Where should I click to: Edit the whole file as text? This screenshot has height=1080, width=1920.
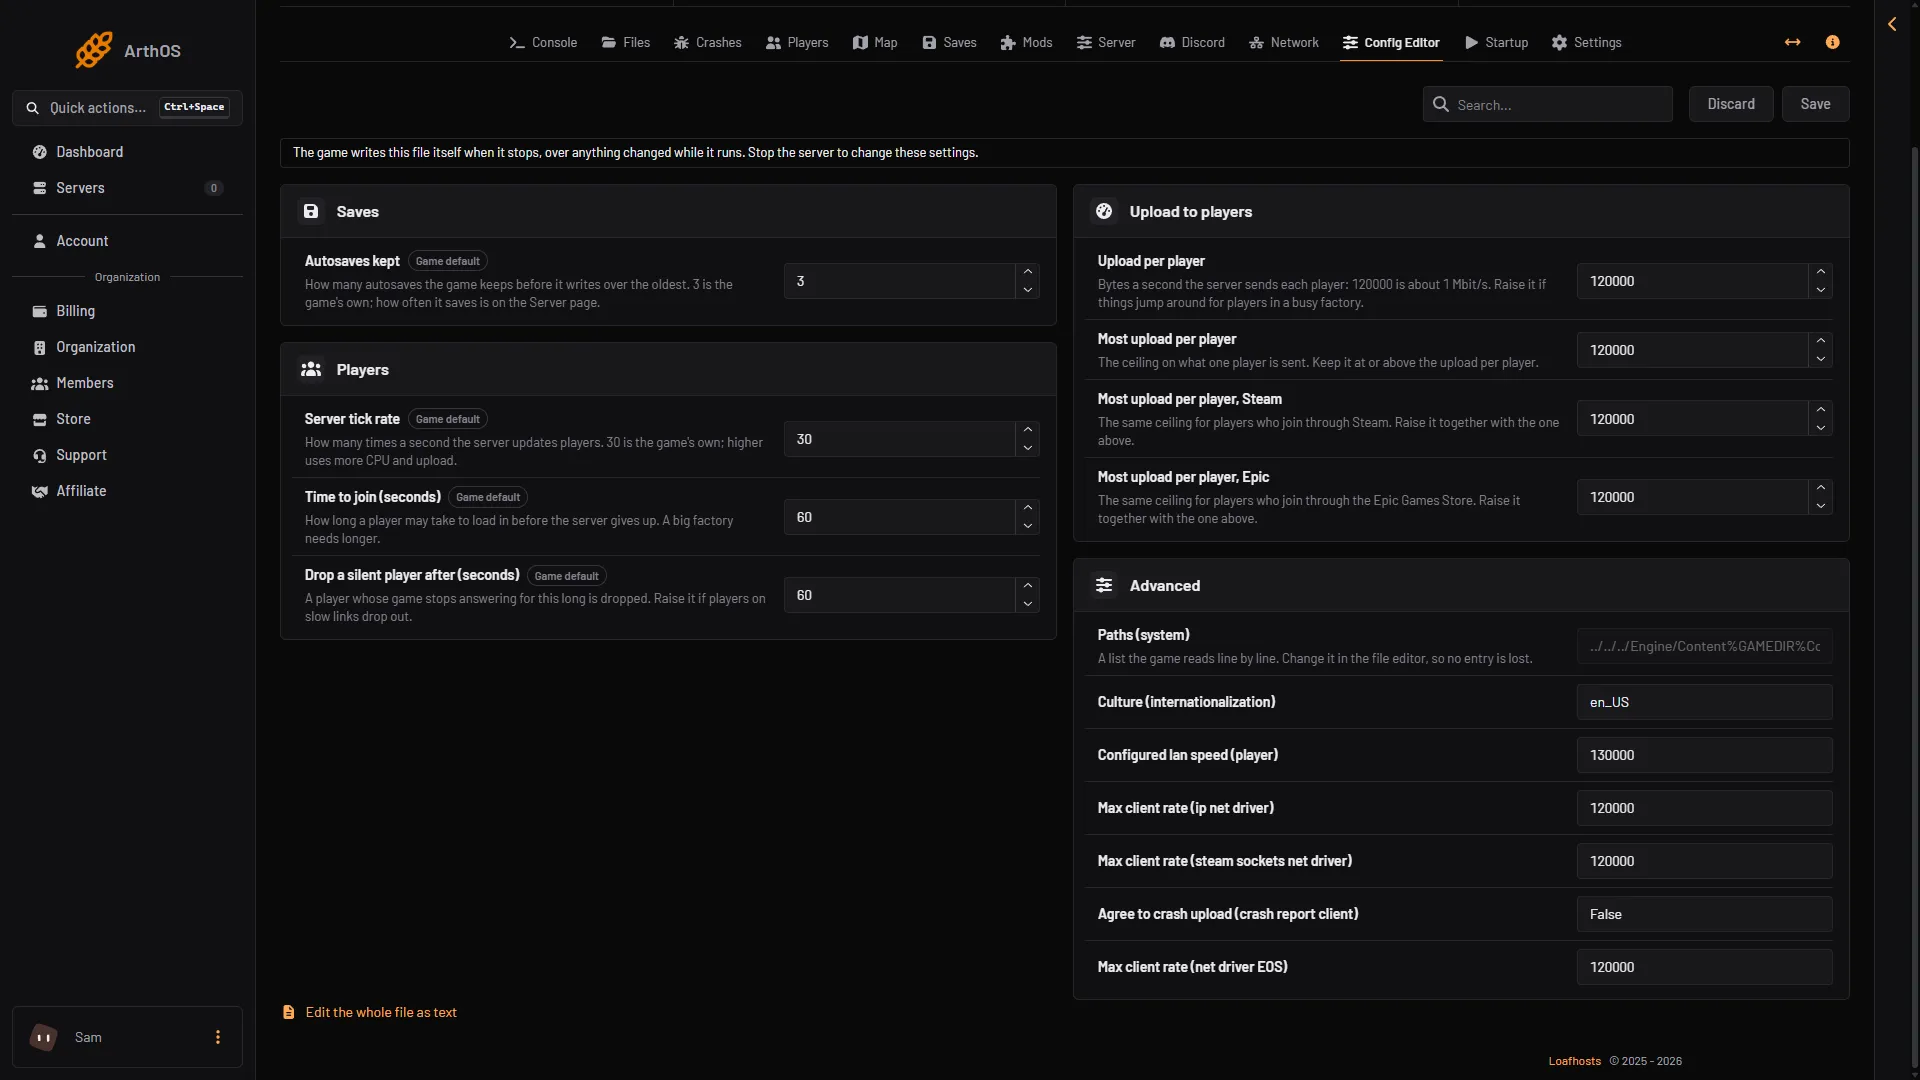[x=369, y=1012]
